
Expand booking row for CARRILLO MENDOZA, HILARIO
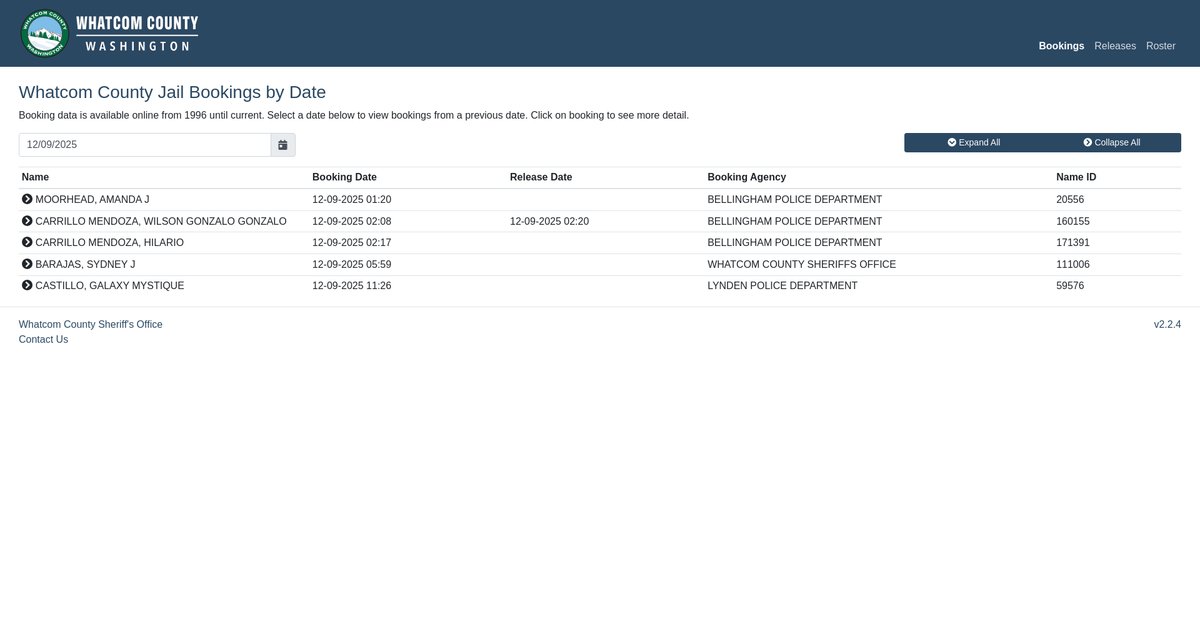tap(27, 243)
